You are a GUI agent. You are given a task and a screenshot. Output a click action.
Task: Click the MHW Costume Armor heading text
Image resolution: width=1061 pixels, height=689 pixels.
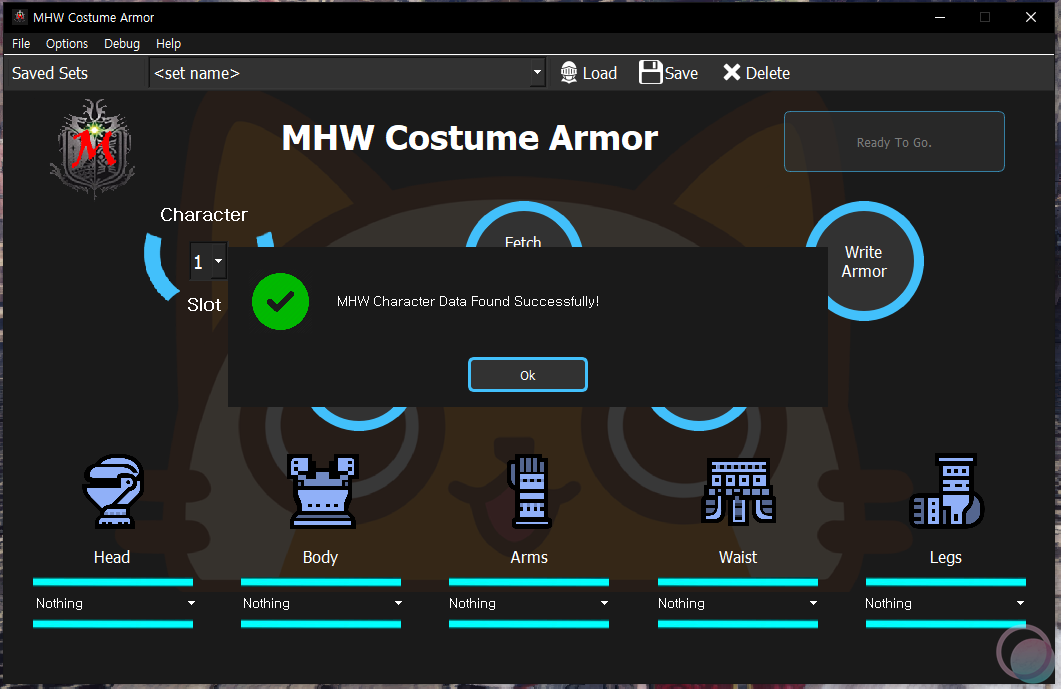470,137
